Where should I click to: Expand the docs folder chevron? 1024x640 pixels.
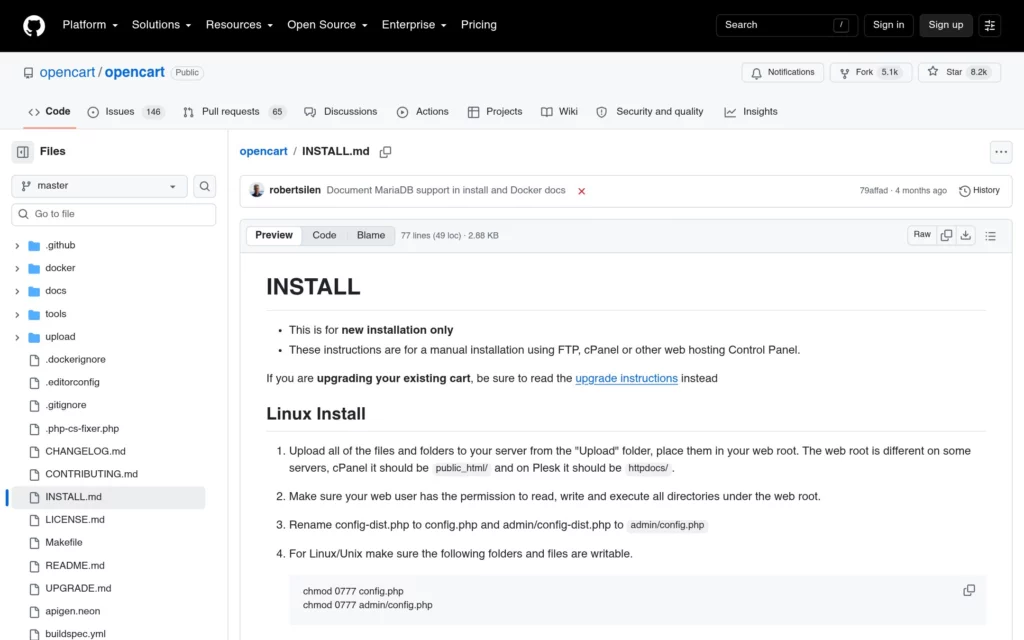tap(17, 292)
